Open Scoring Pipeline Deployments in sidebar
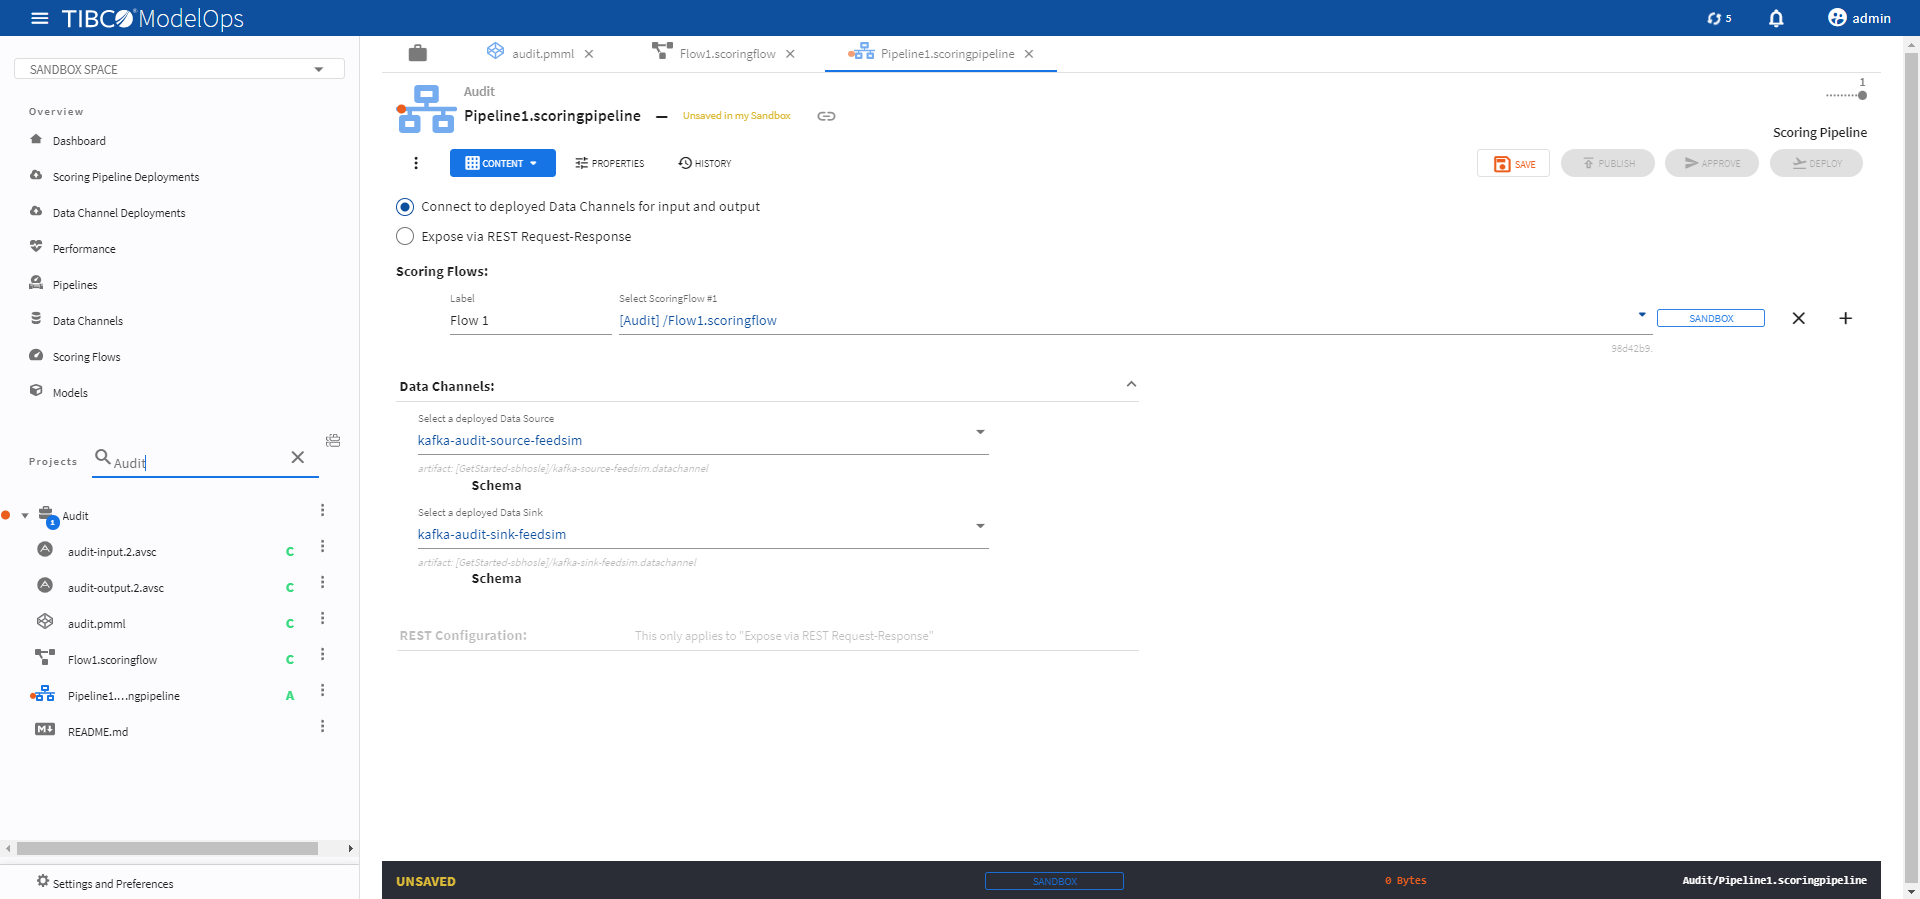Screen dimensions: 1920x899 (x=126, y=177)
